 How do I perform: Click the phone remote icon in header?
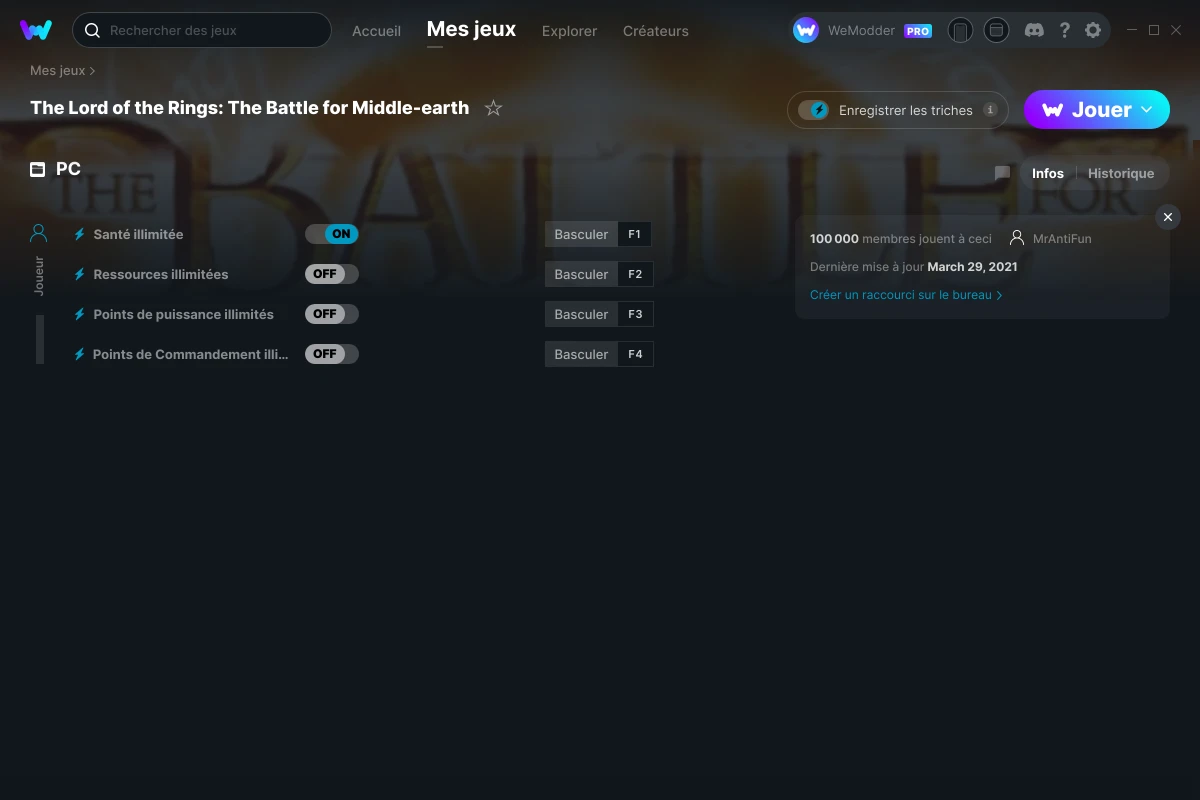(960, 30)
